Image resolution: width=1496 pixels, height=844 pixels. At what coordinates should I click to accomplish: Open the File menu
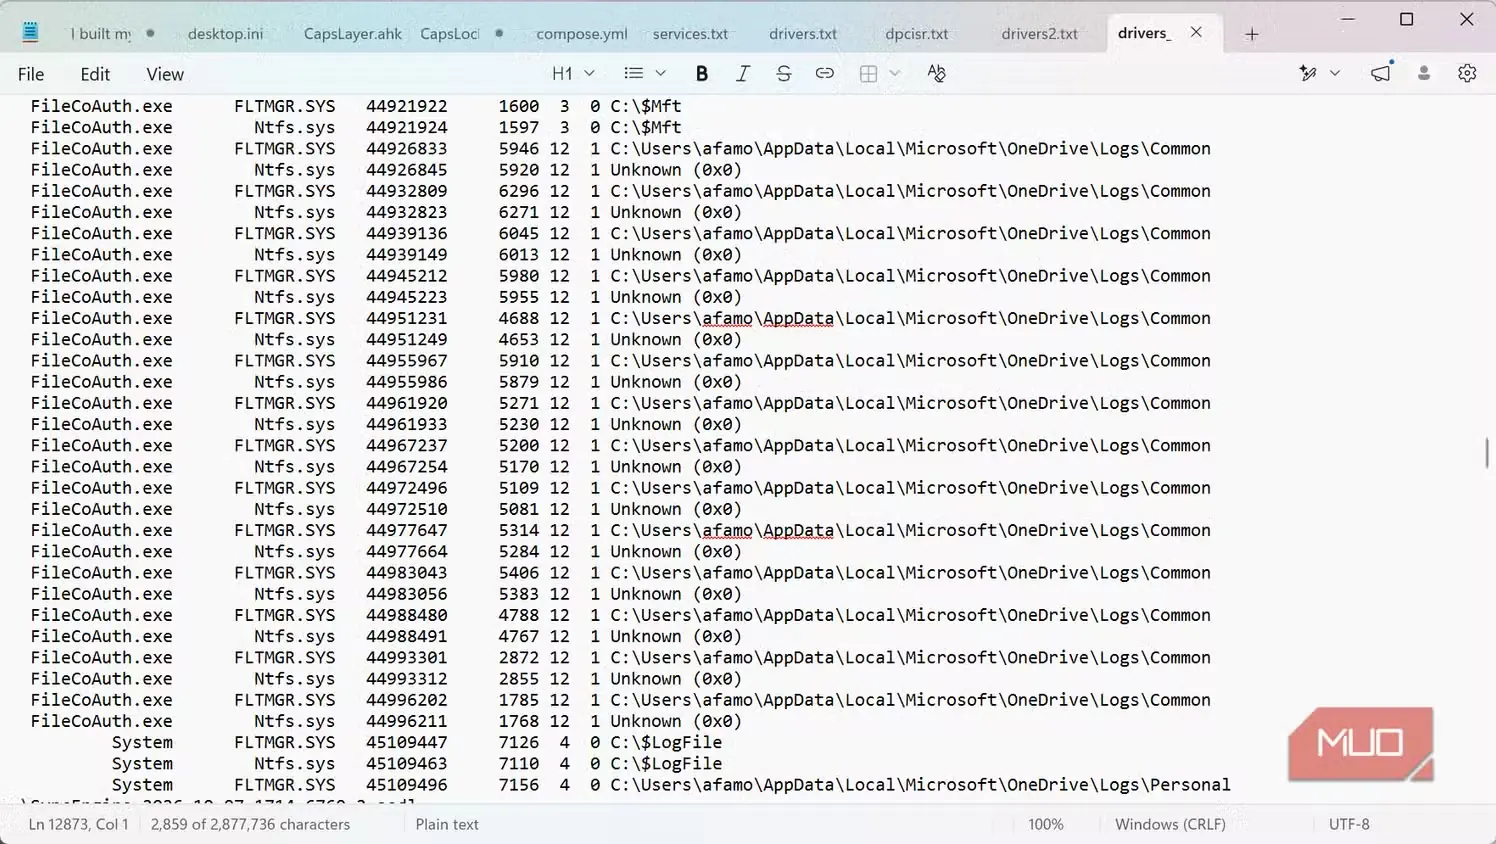click(31, 74)
